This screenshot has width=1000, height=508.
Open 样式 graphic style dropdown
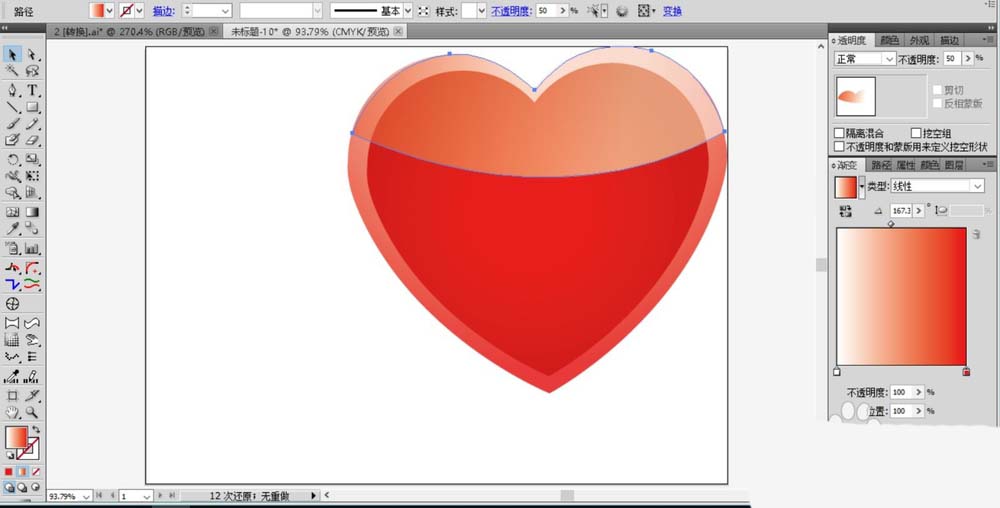tap(482, 11)
